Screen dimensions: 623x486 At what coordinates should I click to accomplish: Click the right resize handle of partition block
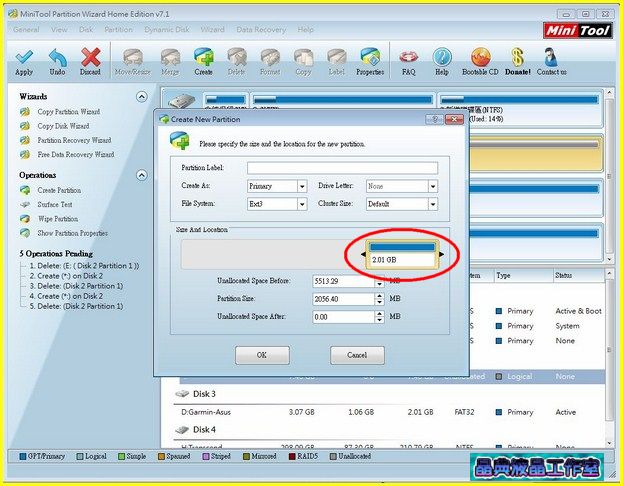pyautogui.click(x=441, y=254)
